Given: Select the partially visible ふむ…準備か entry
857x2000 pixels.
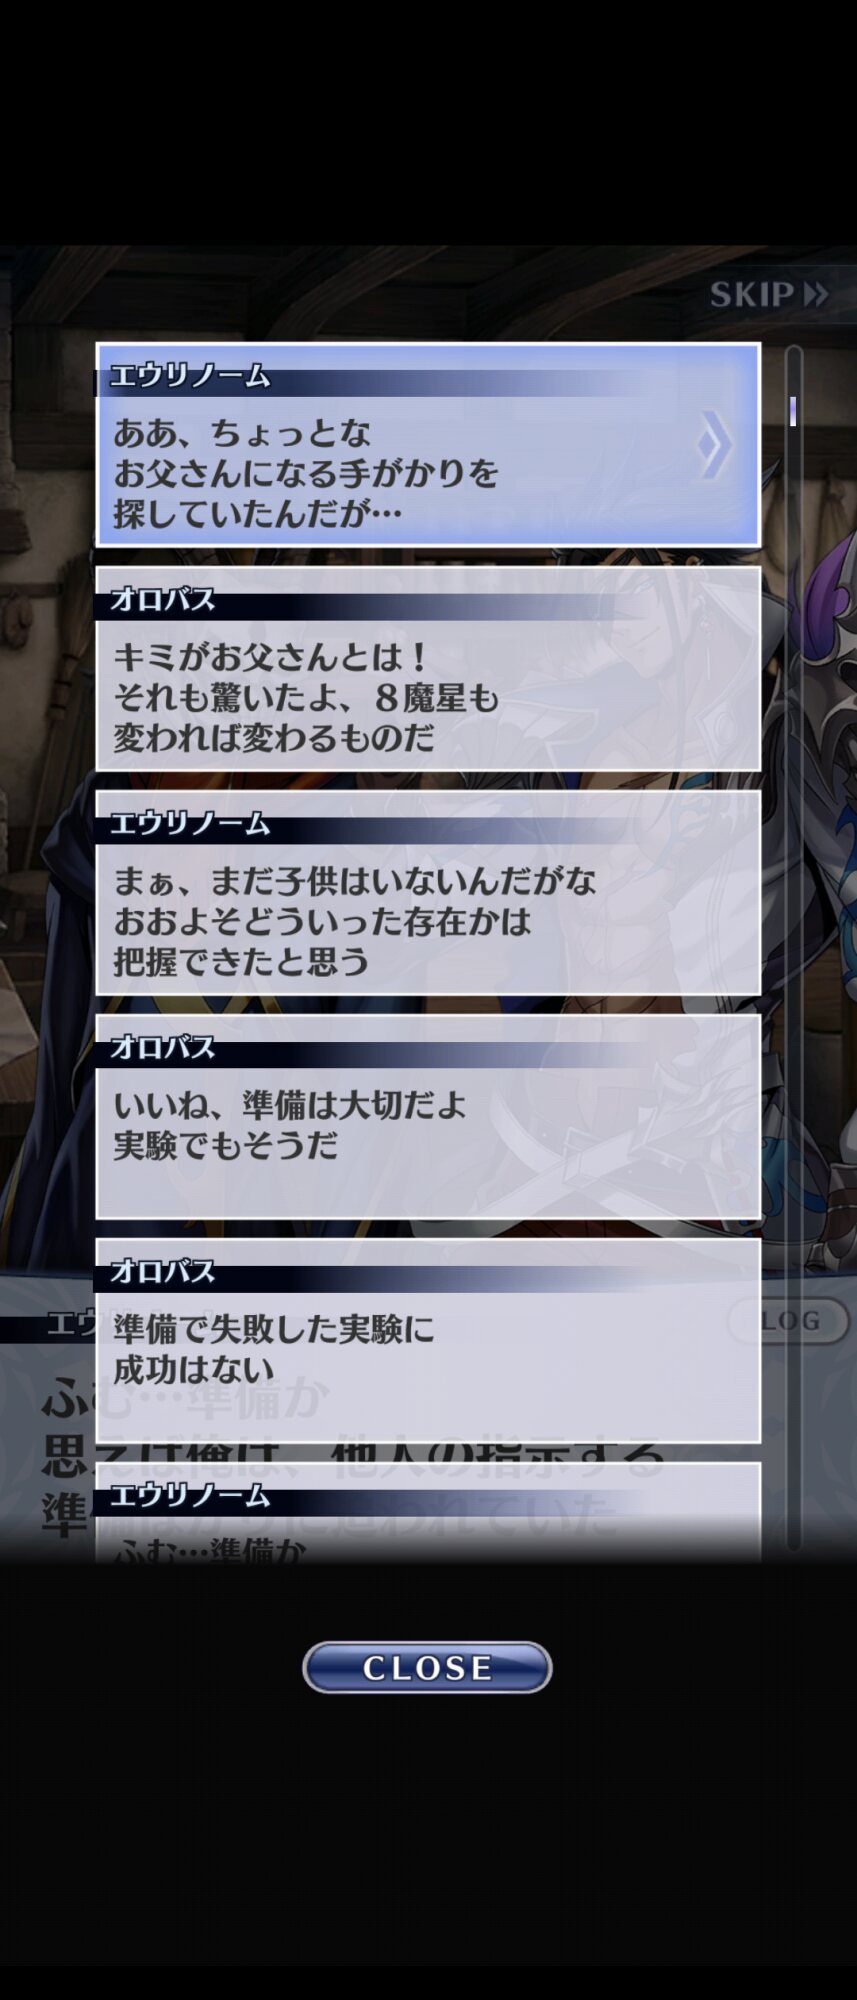Looking at the screenshot, I should pyautogui.click(x=428, y=1512).
